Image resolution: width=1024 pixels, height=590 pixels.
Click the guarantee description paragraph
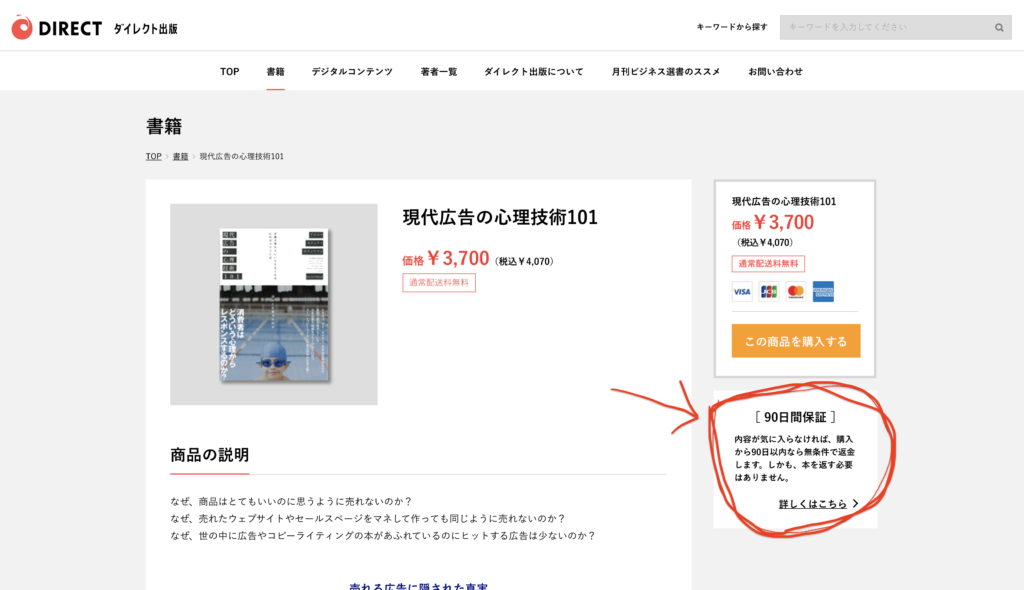tap(795, 458)
